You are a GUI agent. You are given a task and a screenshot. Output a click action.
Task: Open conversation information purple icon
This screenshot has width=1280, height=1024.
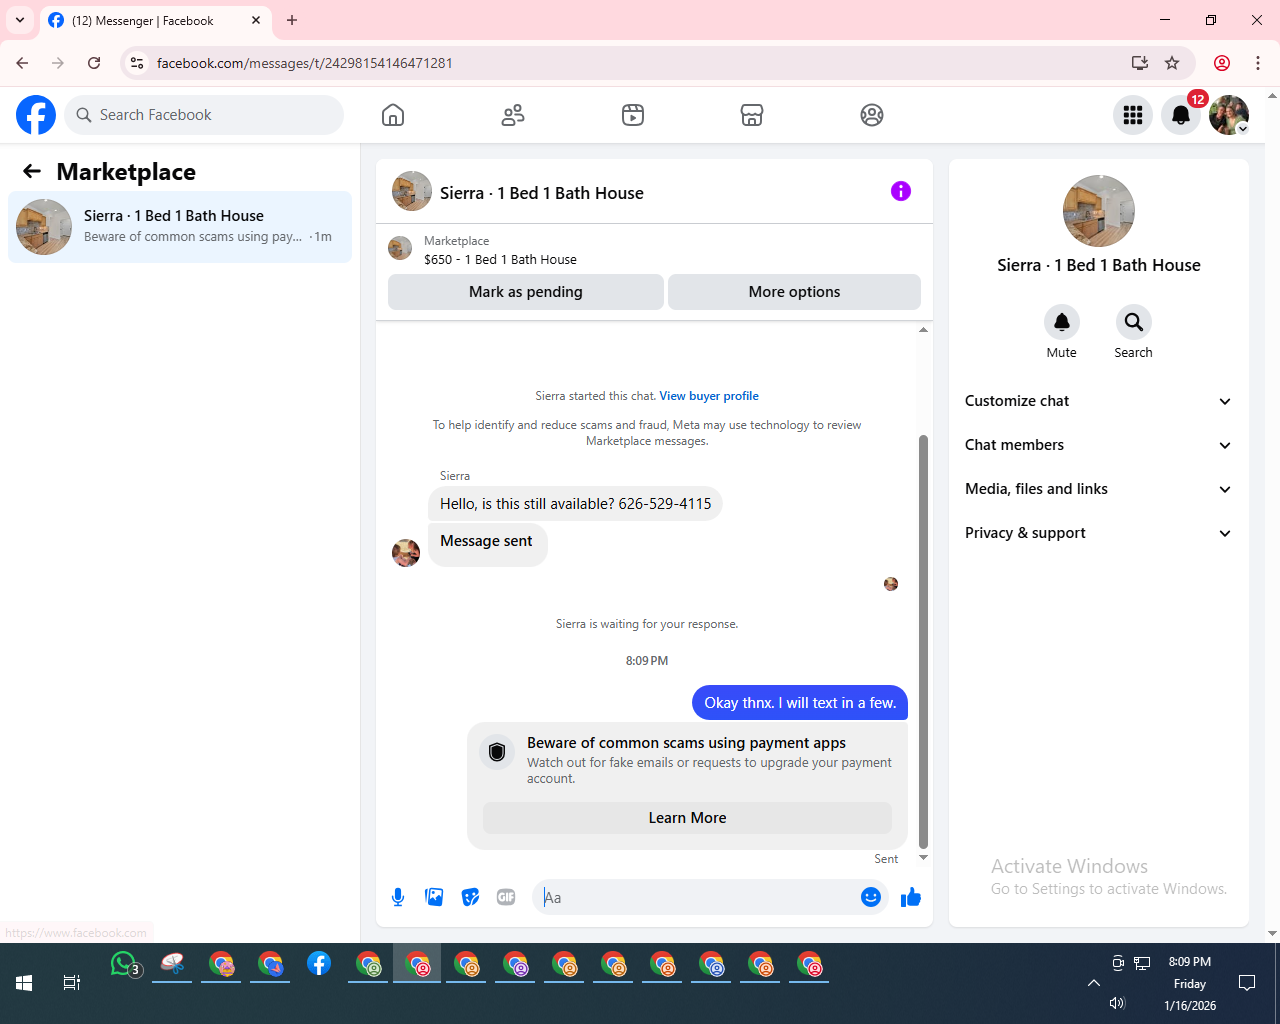pos(901,191)
